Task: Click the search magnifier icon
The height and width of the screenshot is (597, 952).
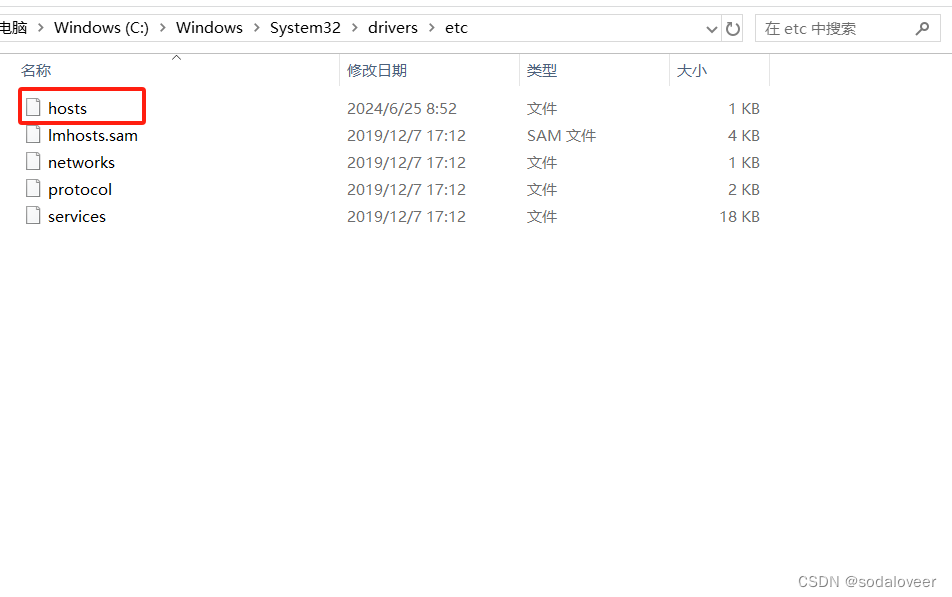Action: (x=922, y=28)
